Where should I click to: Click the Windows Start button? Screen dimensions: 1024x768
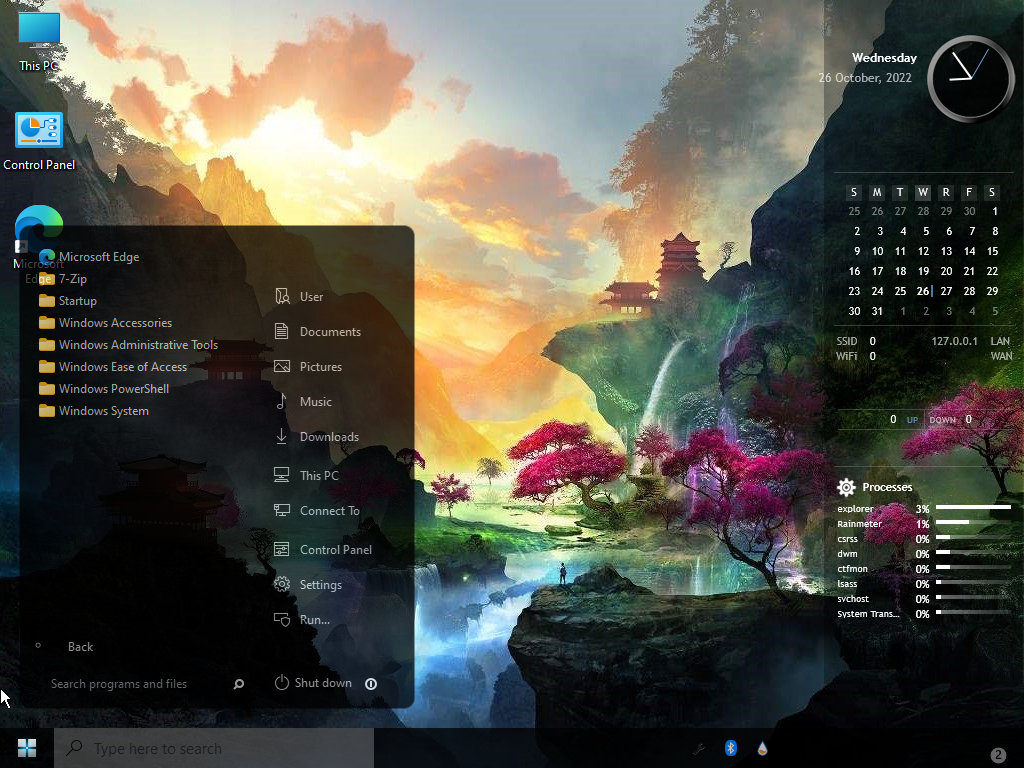coord(27,748)
